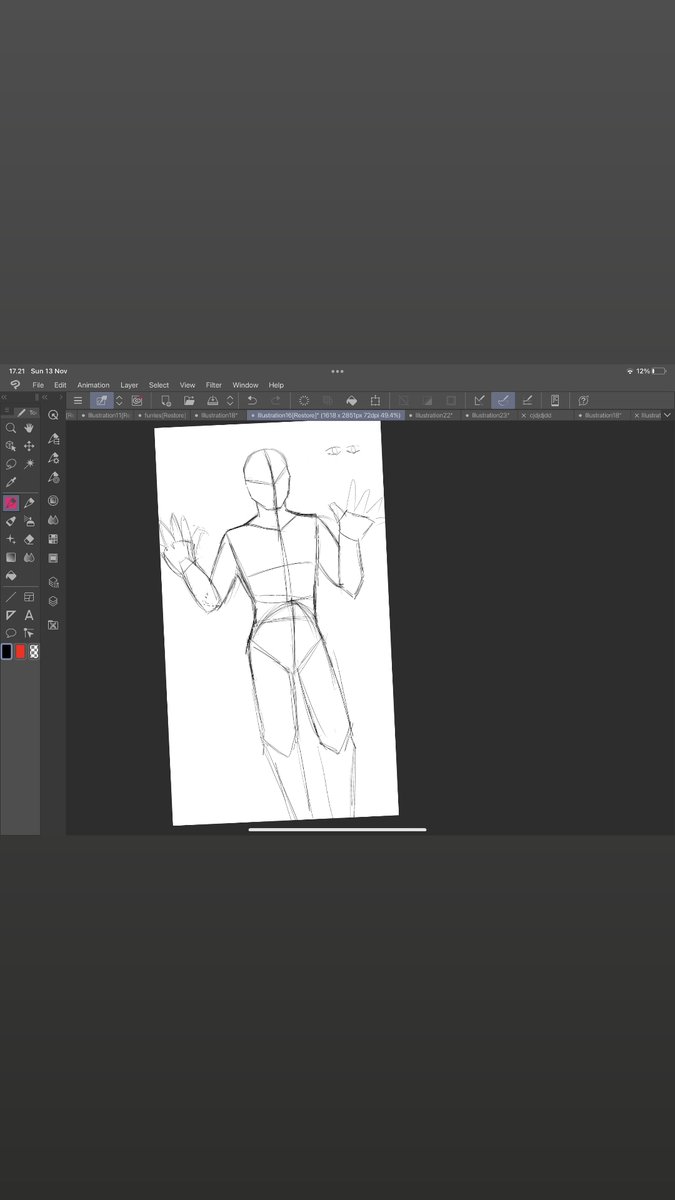The height and width of the screenshot is (1200, 675).
Task: Switch to the furries[Restore] tab
Action: [162, 415]
